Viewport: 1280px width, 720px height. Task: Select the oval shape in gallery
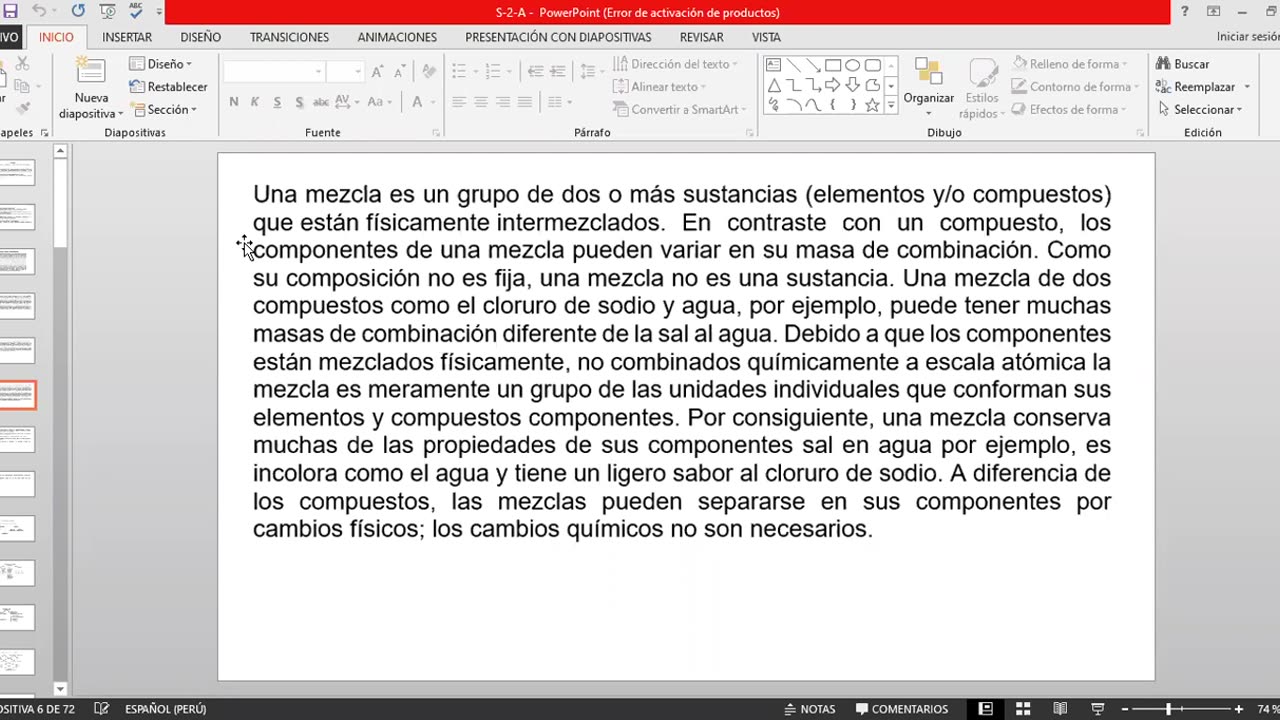[x=852, y=65]
